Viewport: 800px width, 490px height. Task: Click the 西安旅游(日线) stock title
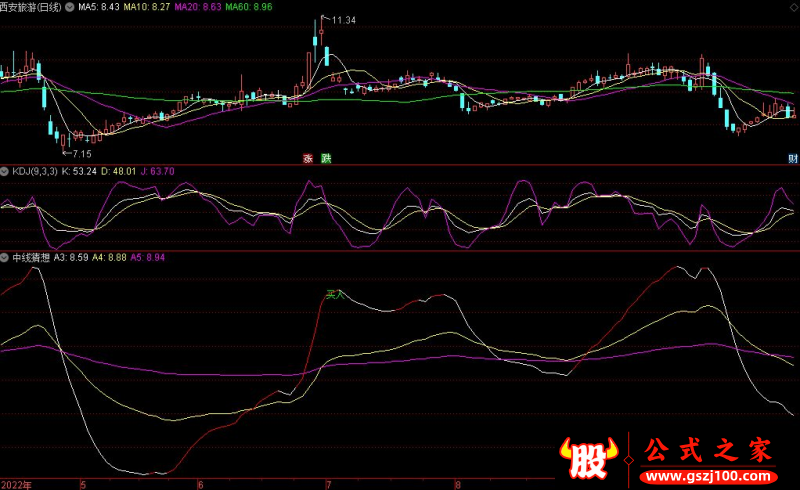(30, 7)
